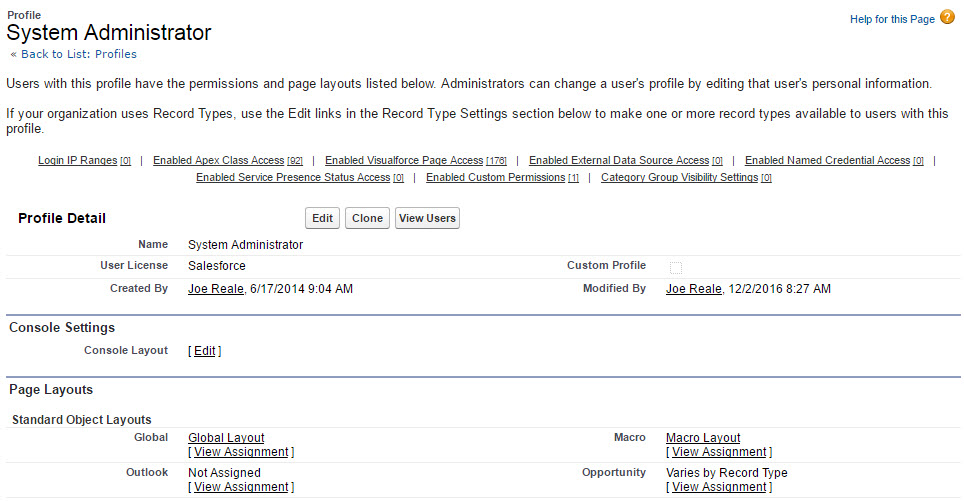Click the Edit profile button

tap(322, 218)
